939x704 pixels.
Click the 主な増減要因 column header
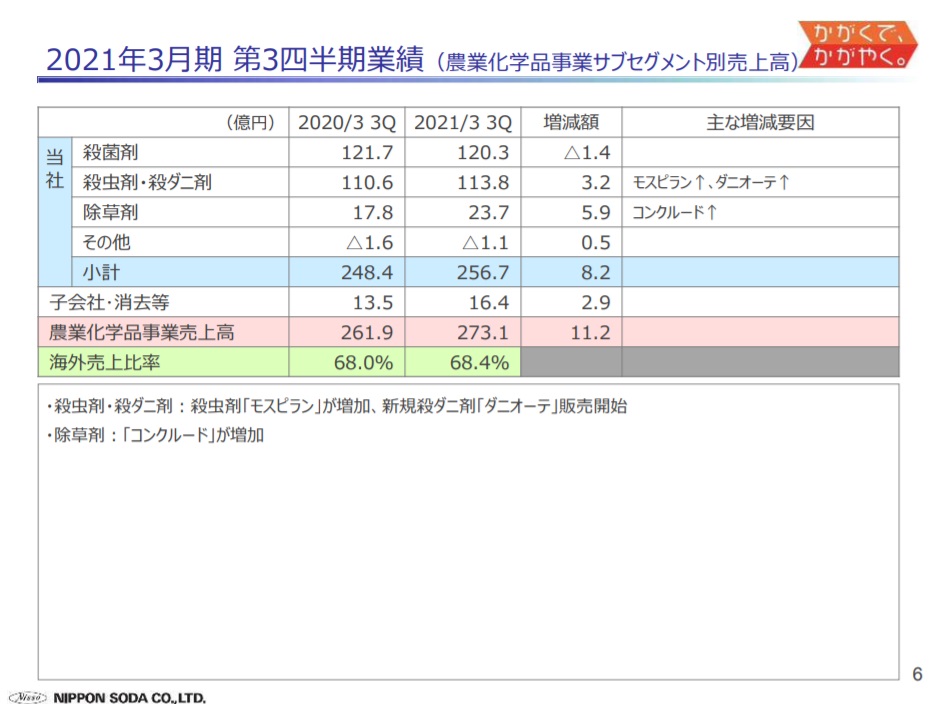[760, 123]
